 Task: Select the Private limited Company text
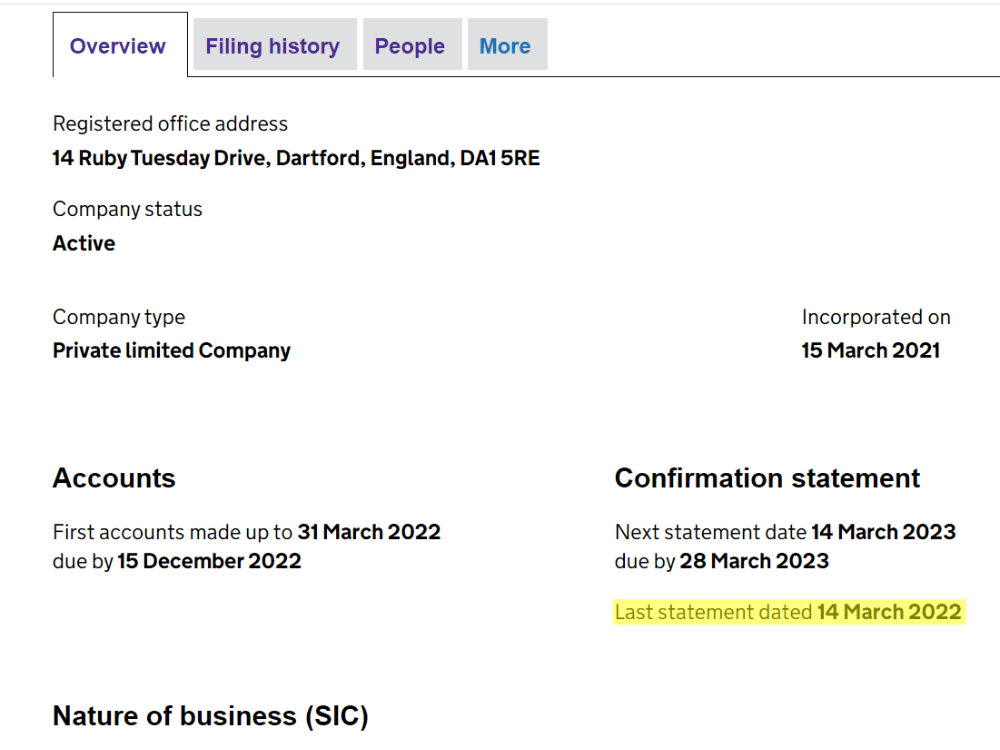[x=171, y=350]
